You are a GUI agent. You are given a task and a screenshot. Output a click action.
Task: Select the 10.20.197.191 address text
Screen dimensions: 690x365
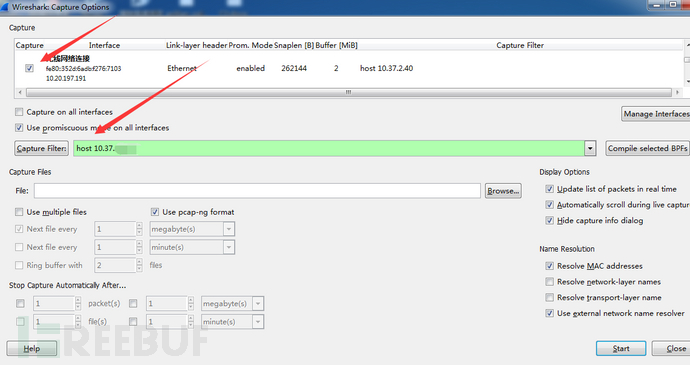point(66,78)
